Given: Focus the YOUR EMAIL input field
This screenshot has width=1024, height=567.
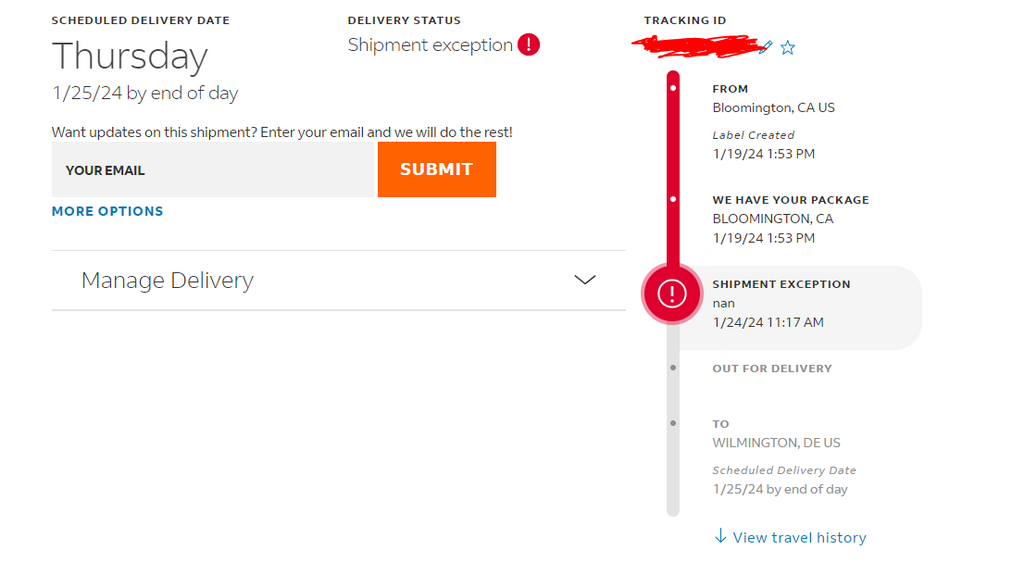Looking at the screenshot, I should 213,170.
